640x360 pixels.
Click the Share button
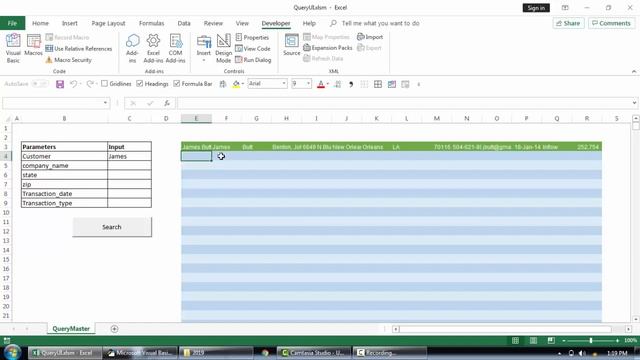click(x=568, y=23)
